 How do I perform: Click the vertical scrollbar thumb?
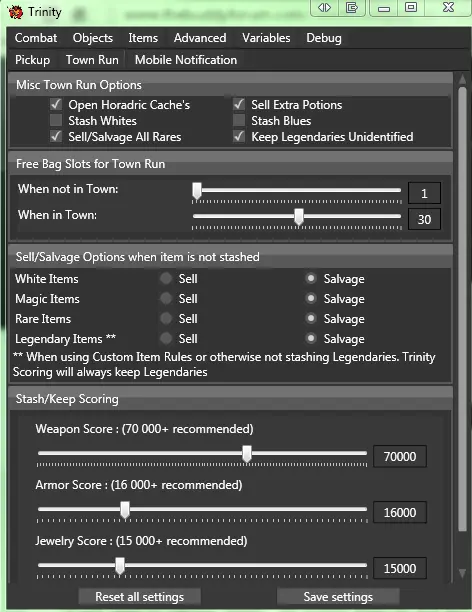tap(462, 309)
